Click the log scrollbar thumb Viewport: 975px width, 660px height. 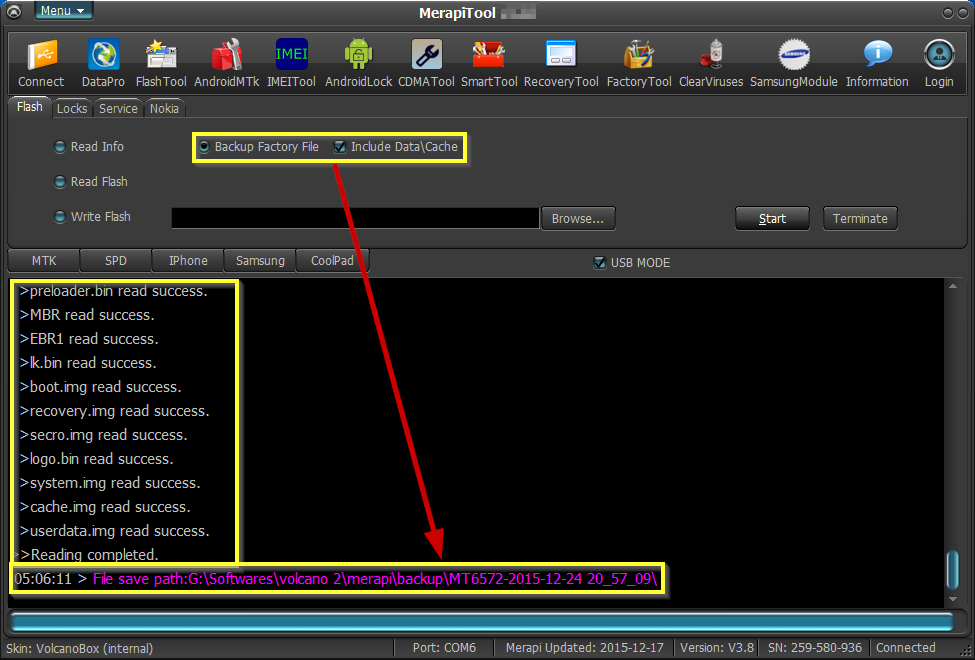click(x=953, y=569)
